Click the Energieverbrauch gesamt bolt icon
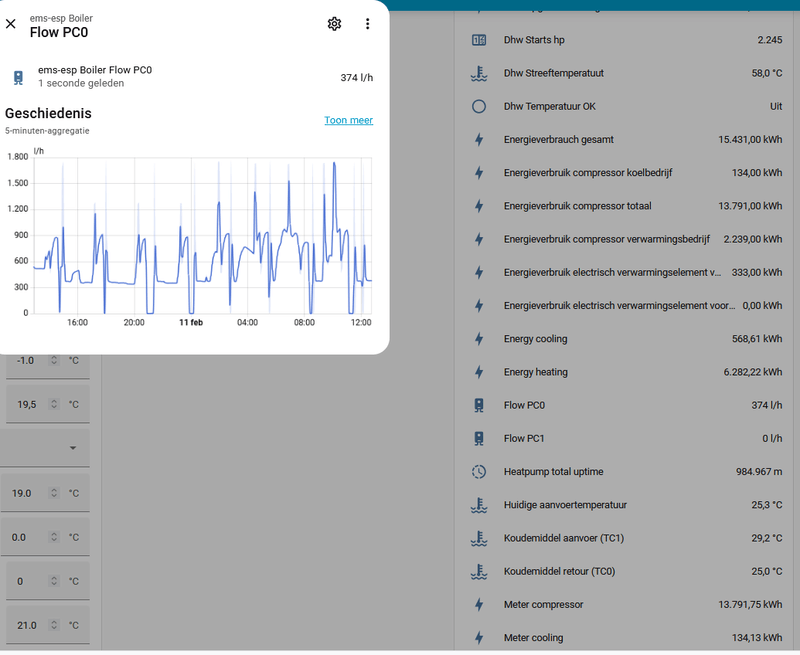Screen dimensions: 800x655 (479, 140)
